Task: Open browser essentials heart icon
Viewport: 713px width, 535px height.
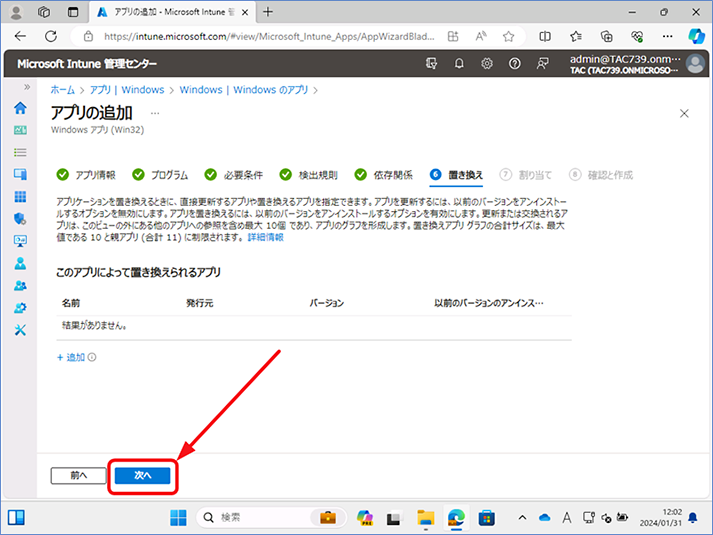Action: (637, 36)
